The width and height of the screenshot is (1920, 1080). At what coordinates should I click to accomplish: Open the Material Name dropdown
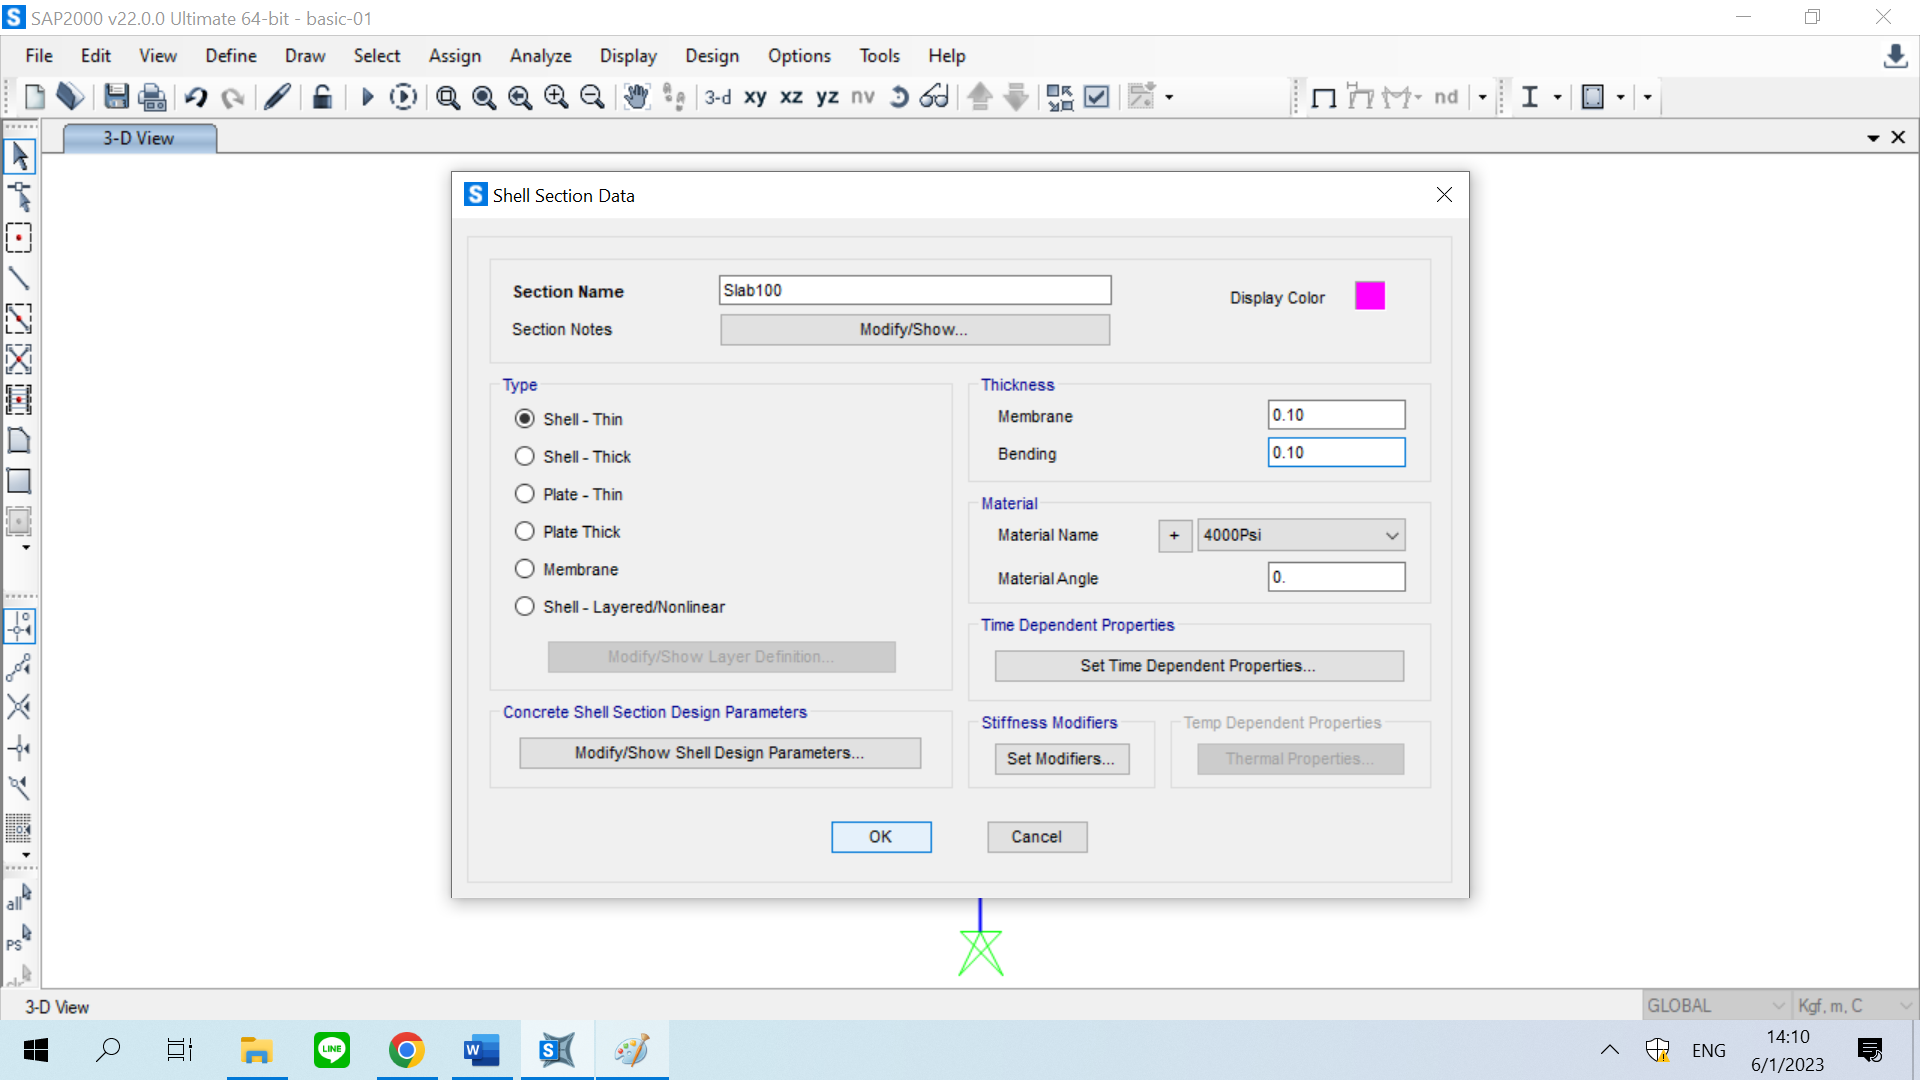tap(1300, 535)
